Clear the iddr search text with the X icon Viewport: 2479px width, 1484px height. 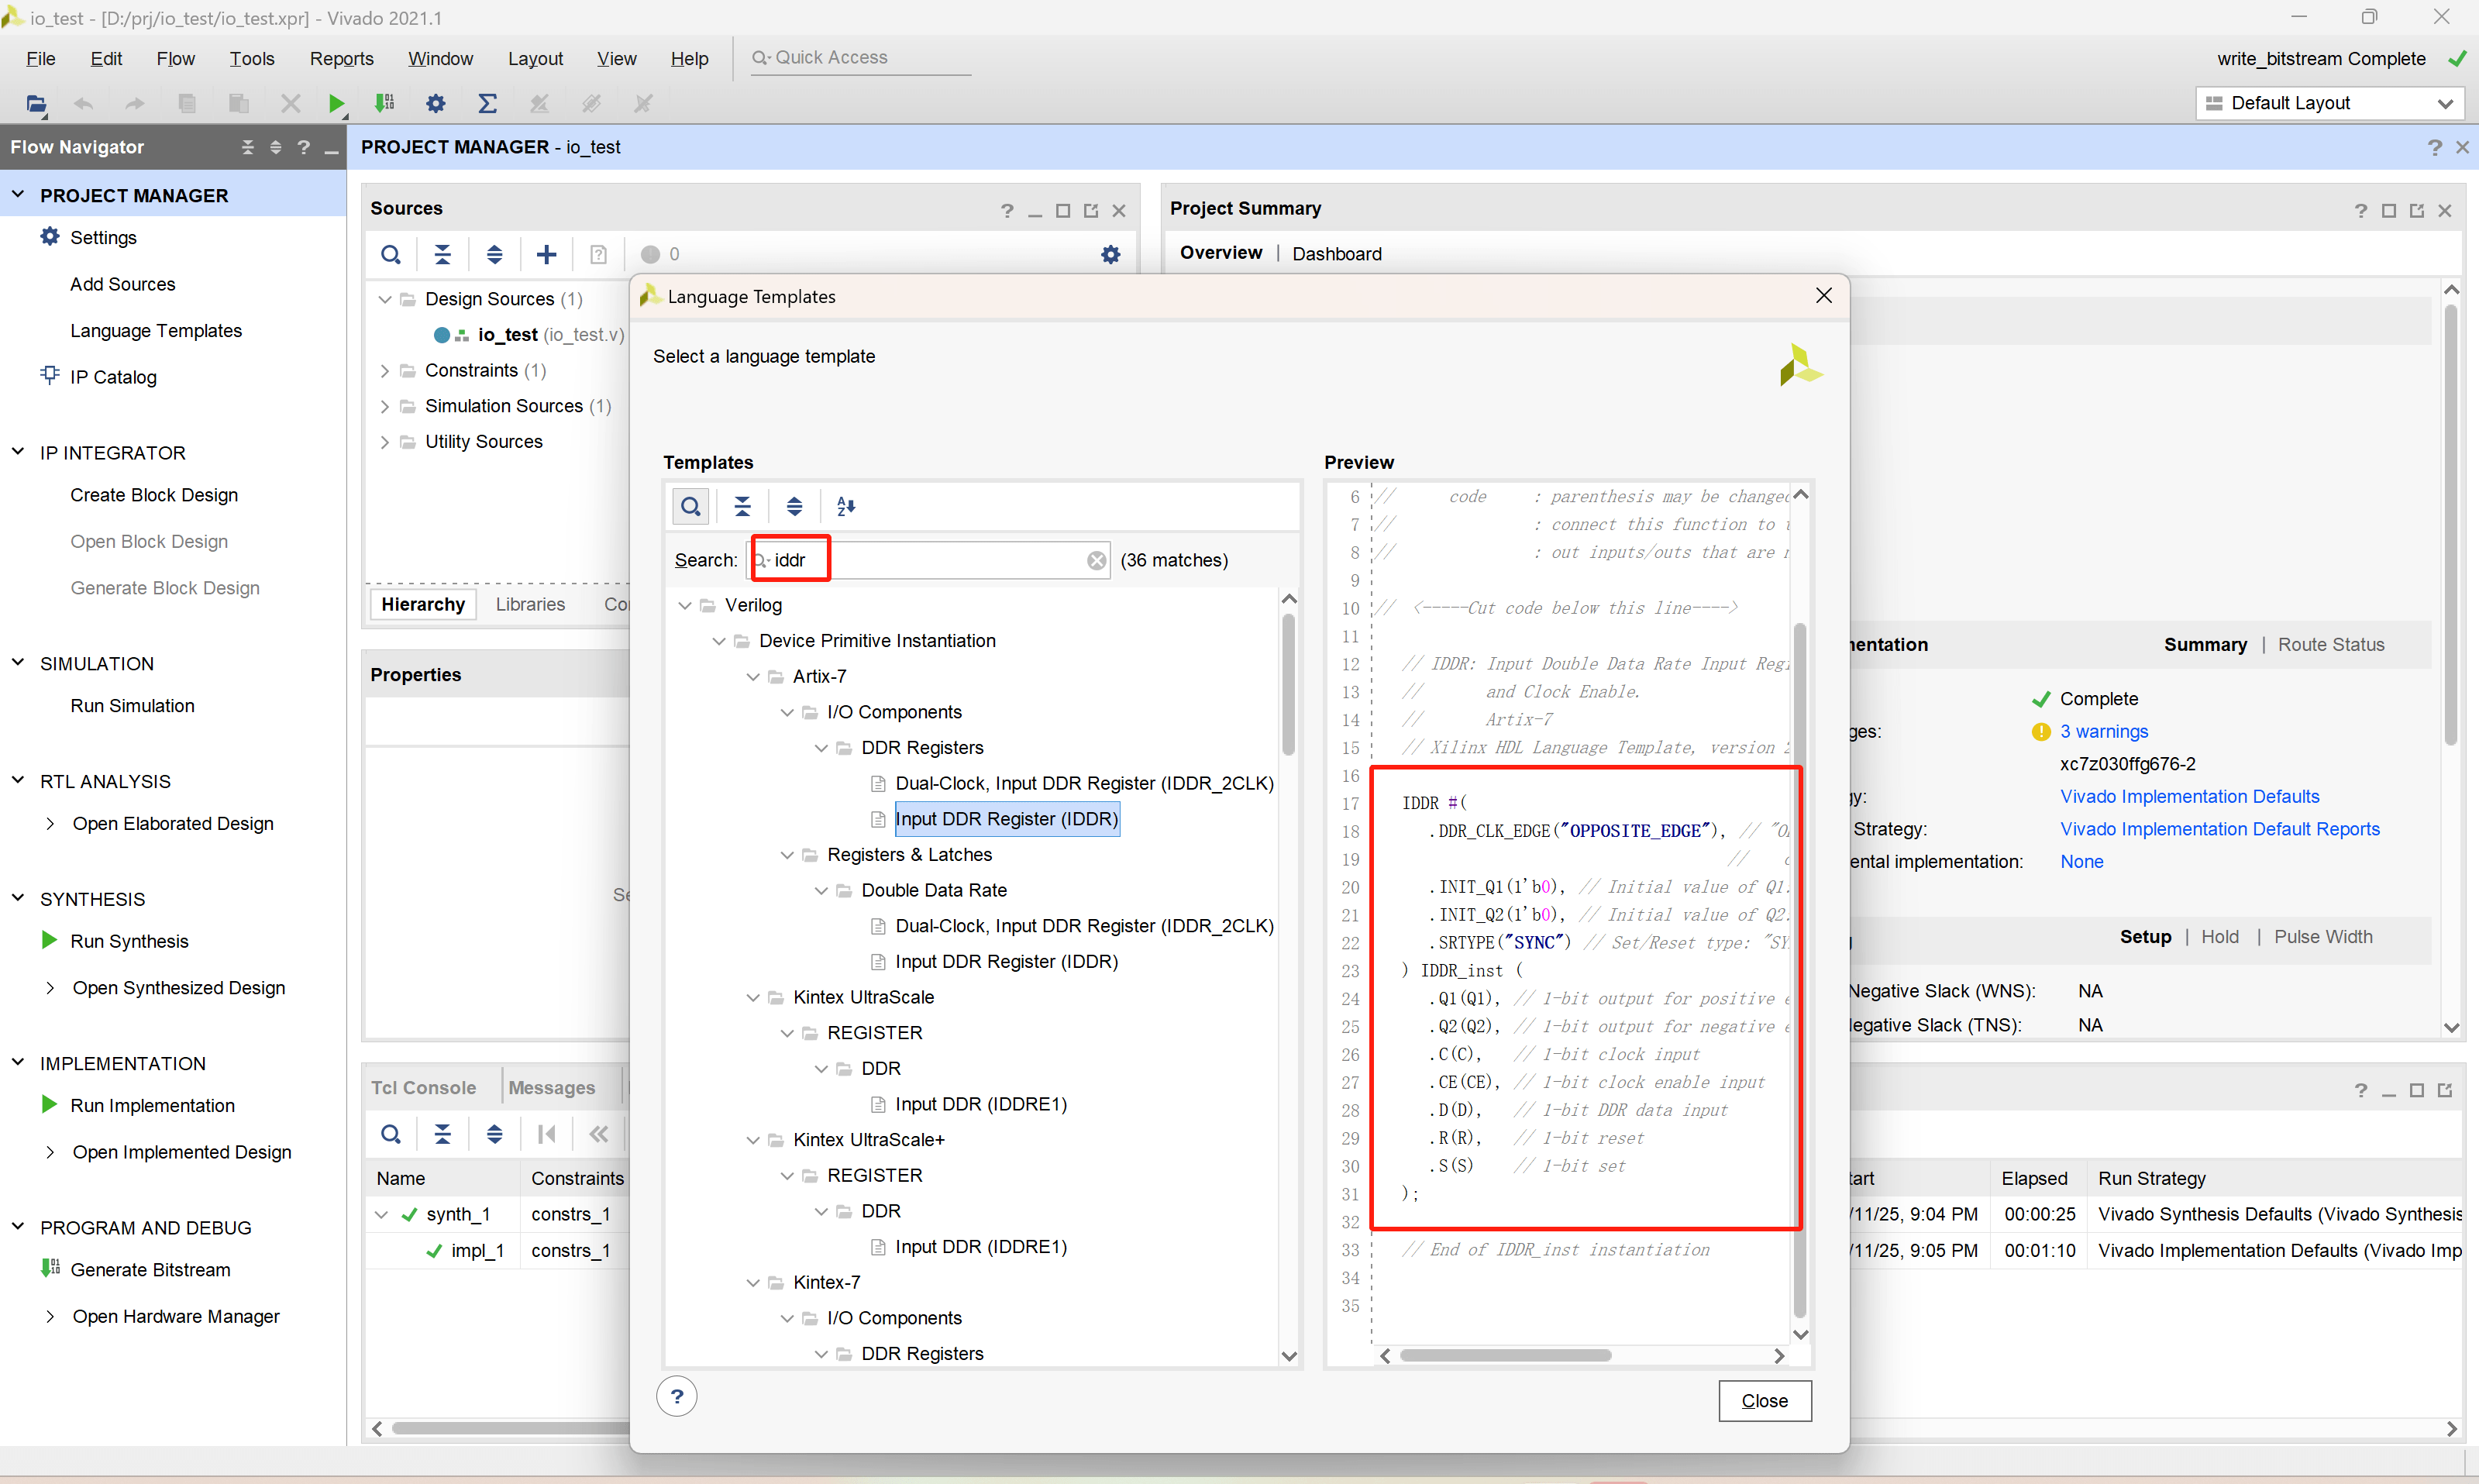point(1096,560)
